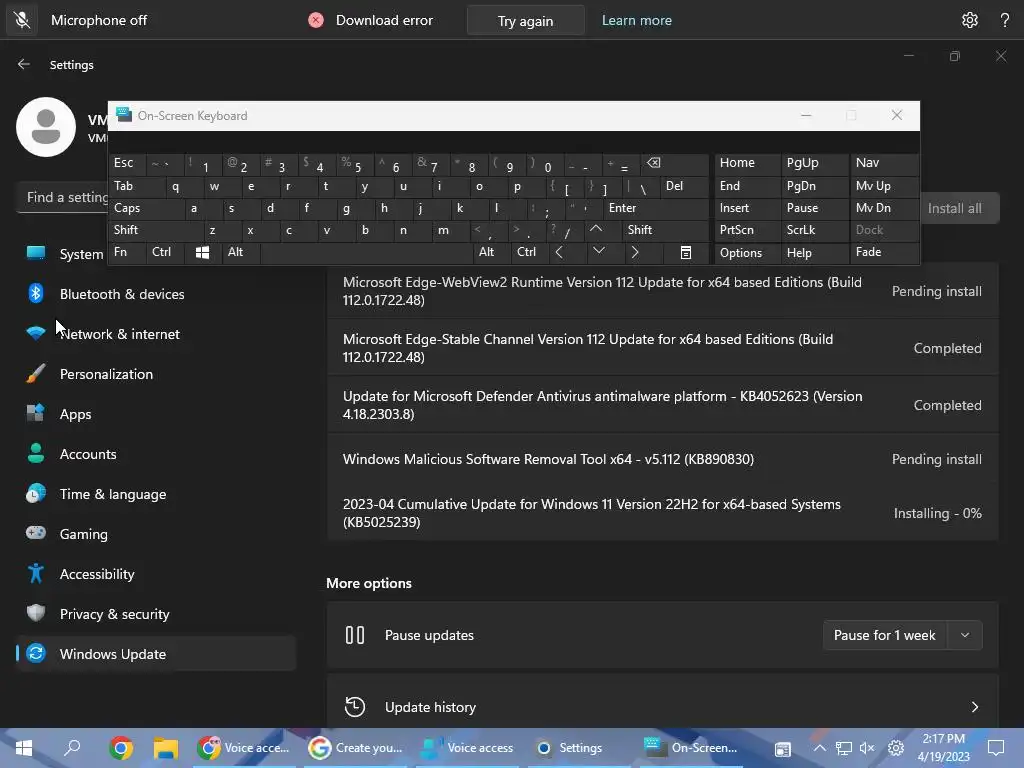Click the Windows logo key on keyboard
This screenshot has width=1024, height=768.
pos(203,252)
